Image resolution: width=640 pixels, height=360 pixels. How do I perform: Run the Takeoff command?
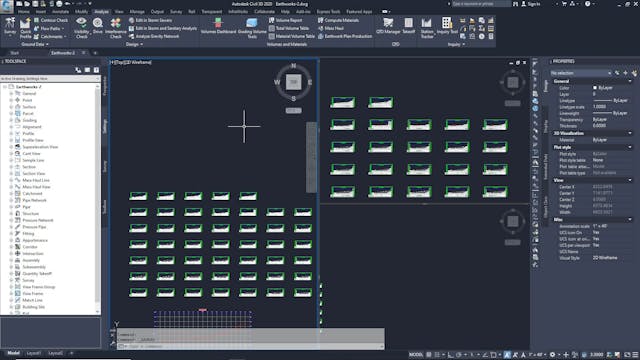[408, 25]
